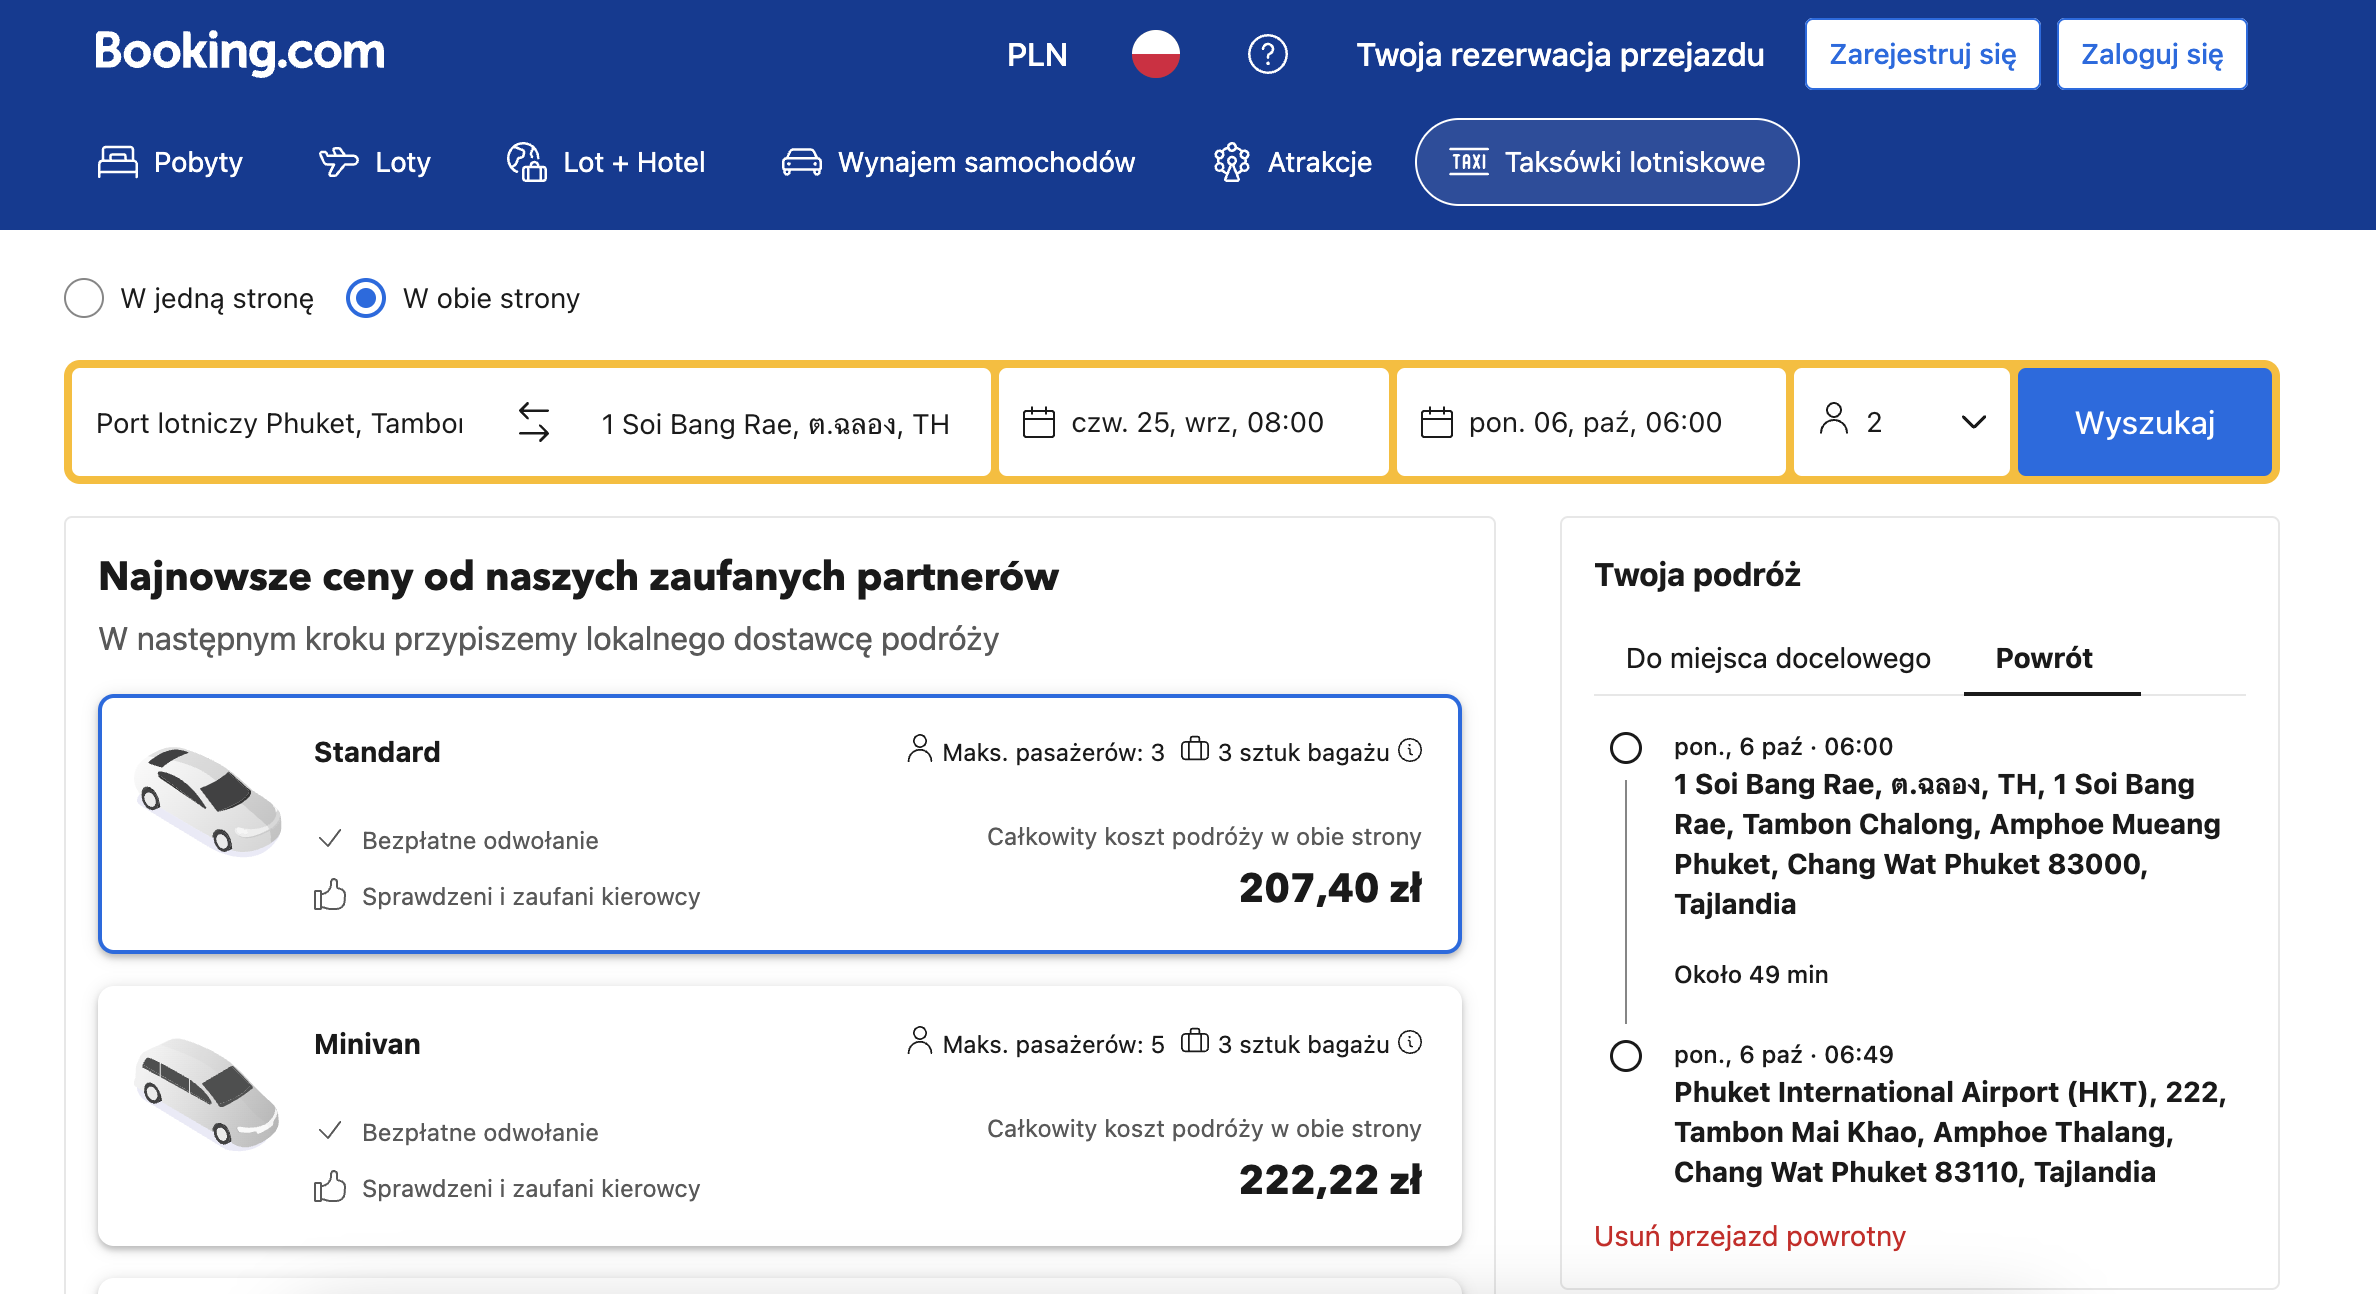
Task: Click the passenger person icon in search bar
Action: pyautogui.click(x=1834, y=419)
